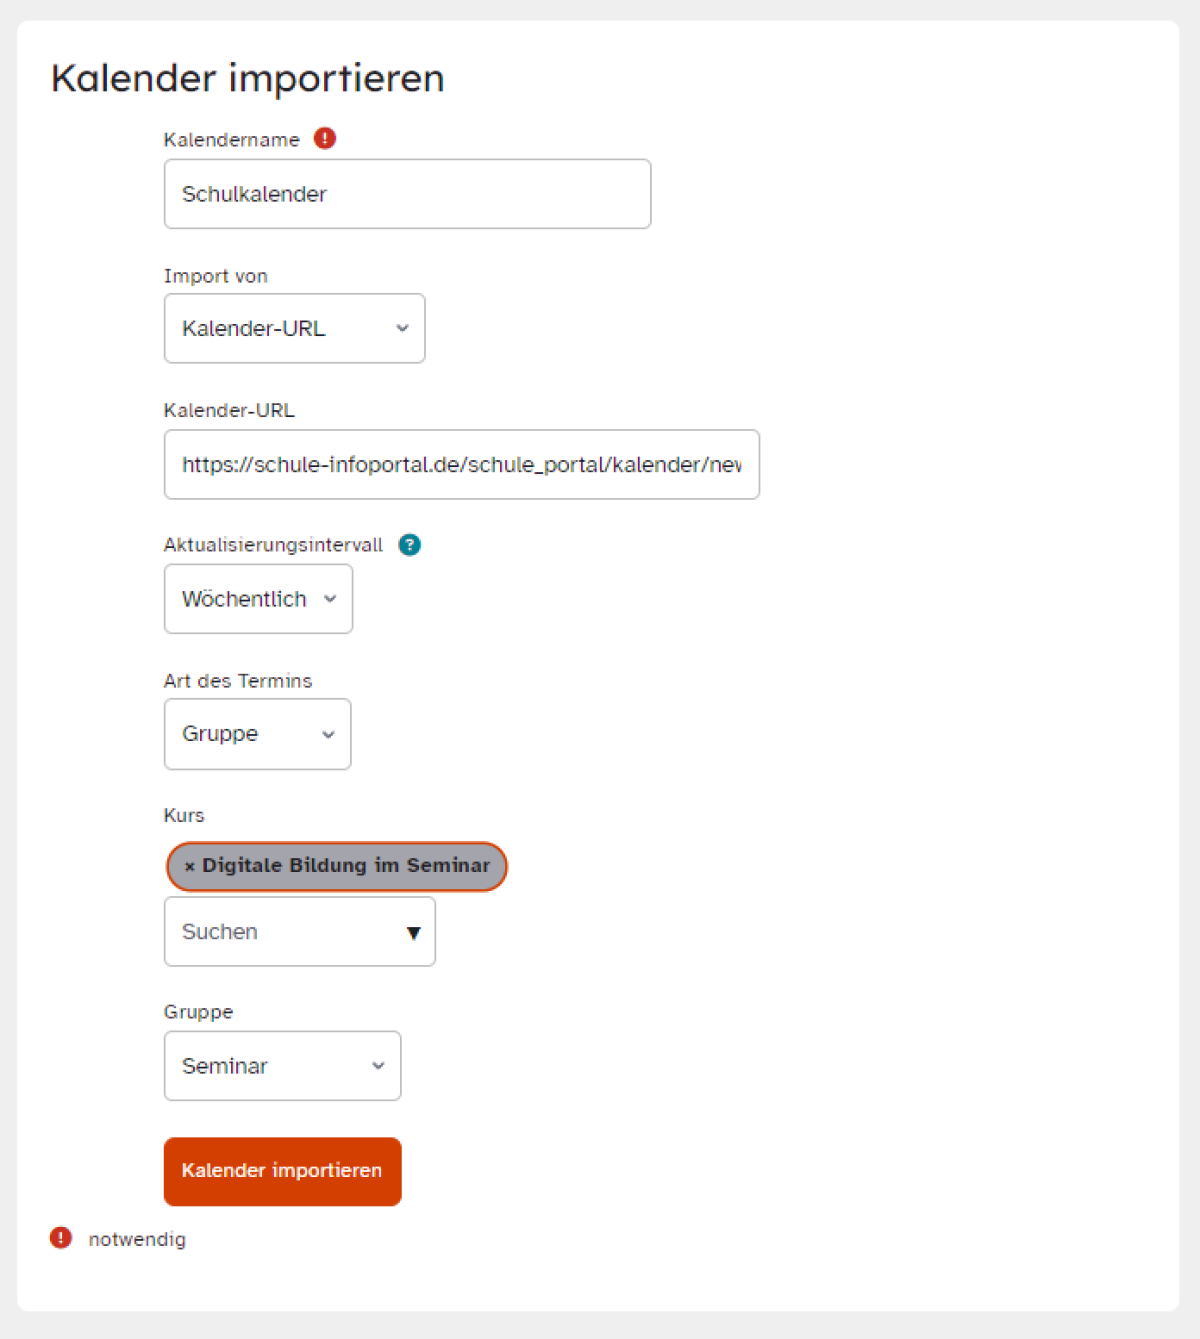The width and height of the screenshot is (1200, 1339).
Task: Click the chevron in the Wöchentlich selector
Action: pyautogui.click(x=330, y=599)
